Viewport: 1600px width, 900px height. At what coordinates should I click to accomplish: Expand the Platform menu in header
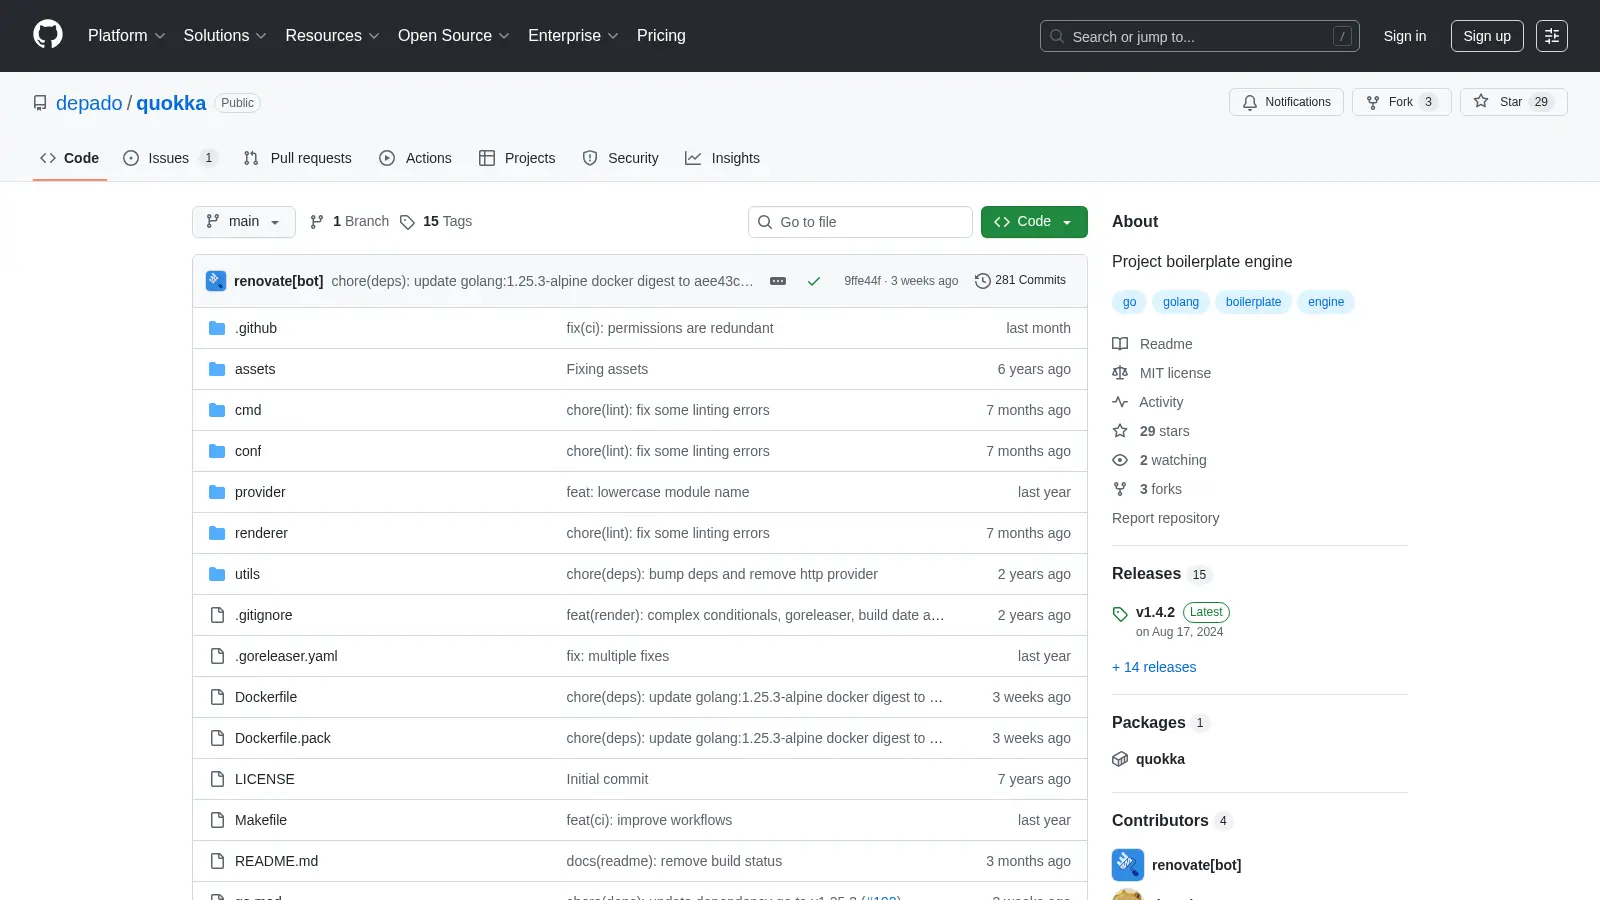[126, 36]
